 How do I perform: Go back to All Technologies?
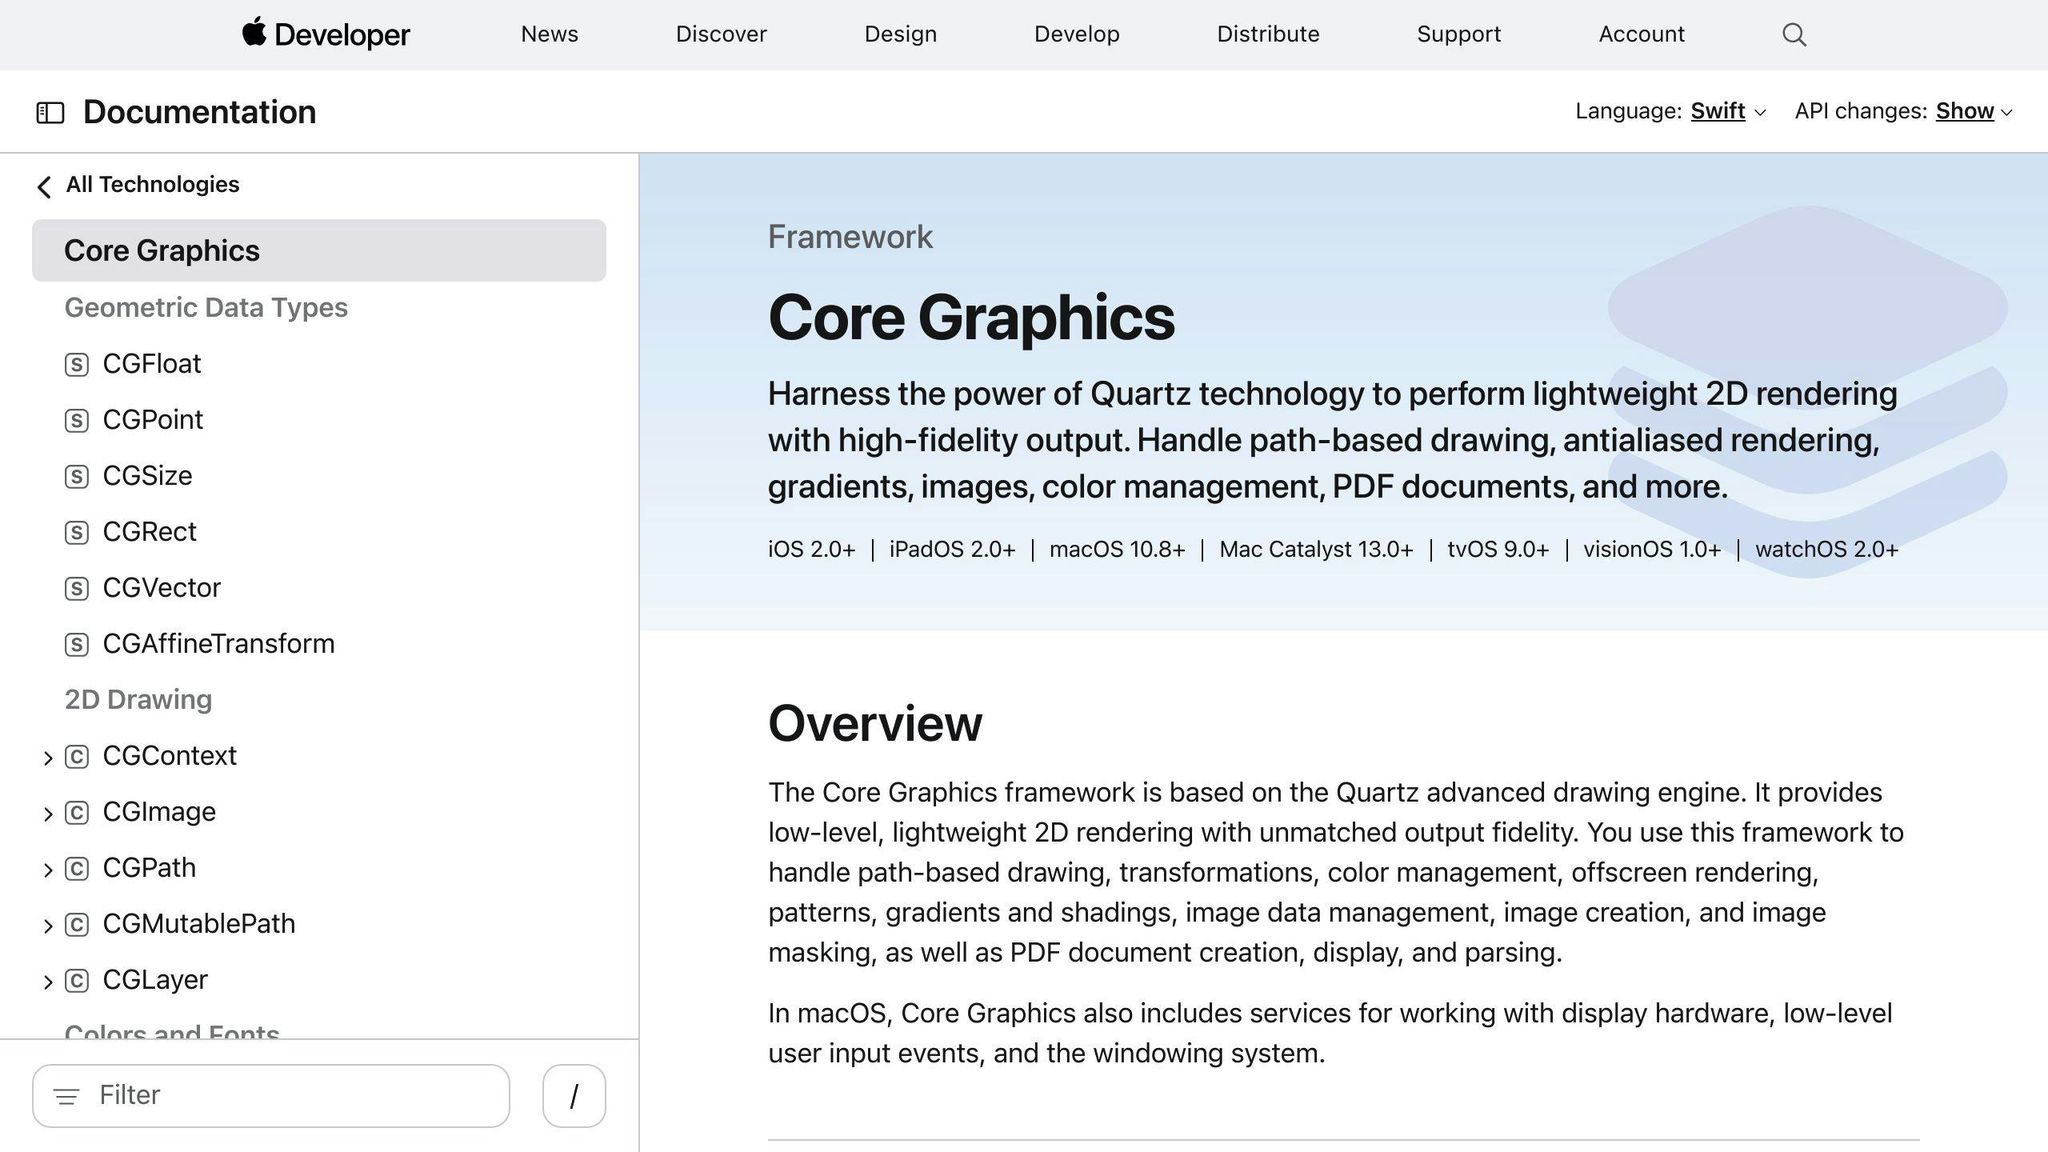tap(152, 184)
